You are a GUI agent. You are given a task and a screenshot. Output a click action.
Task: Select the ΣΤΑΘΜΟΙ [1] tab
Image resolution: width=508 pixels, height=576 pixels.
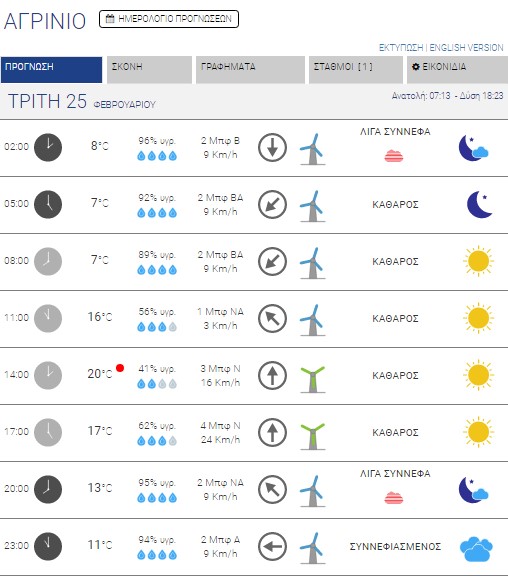pos(356,70)
